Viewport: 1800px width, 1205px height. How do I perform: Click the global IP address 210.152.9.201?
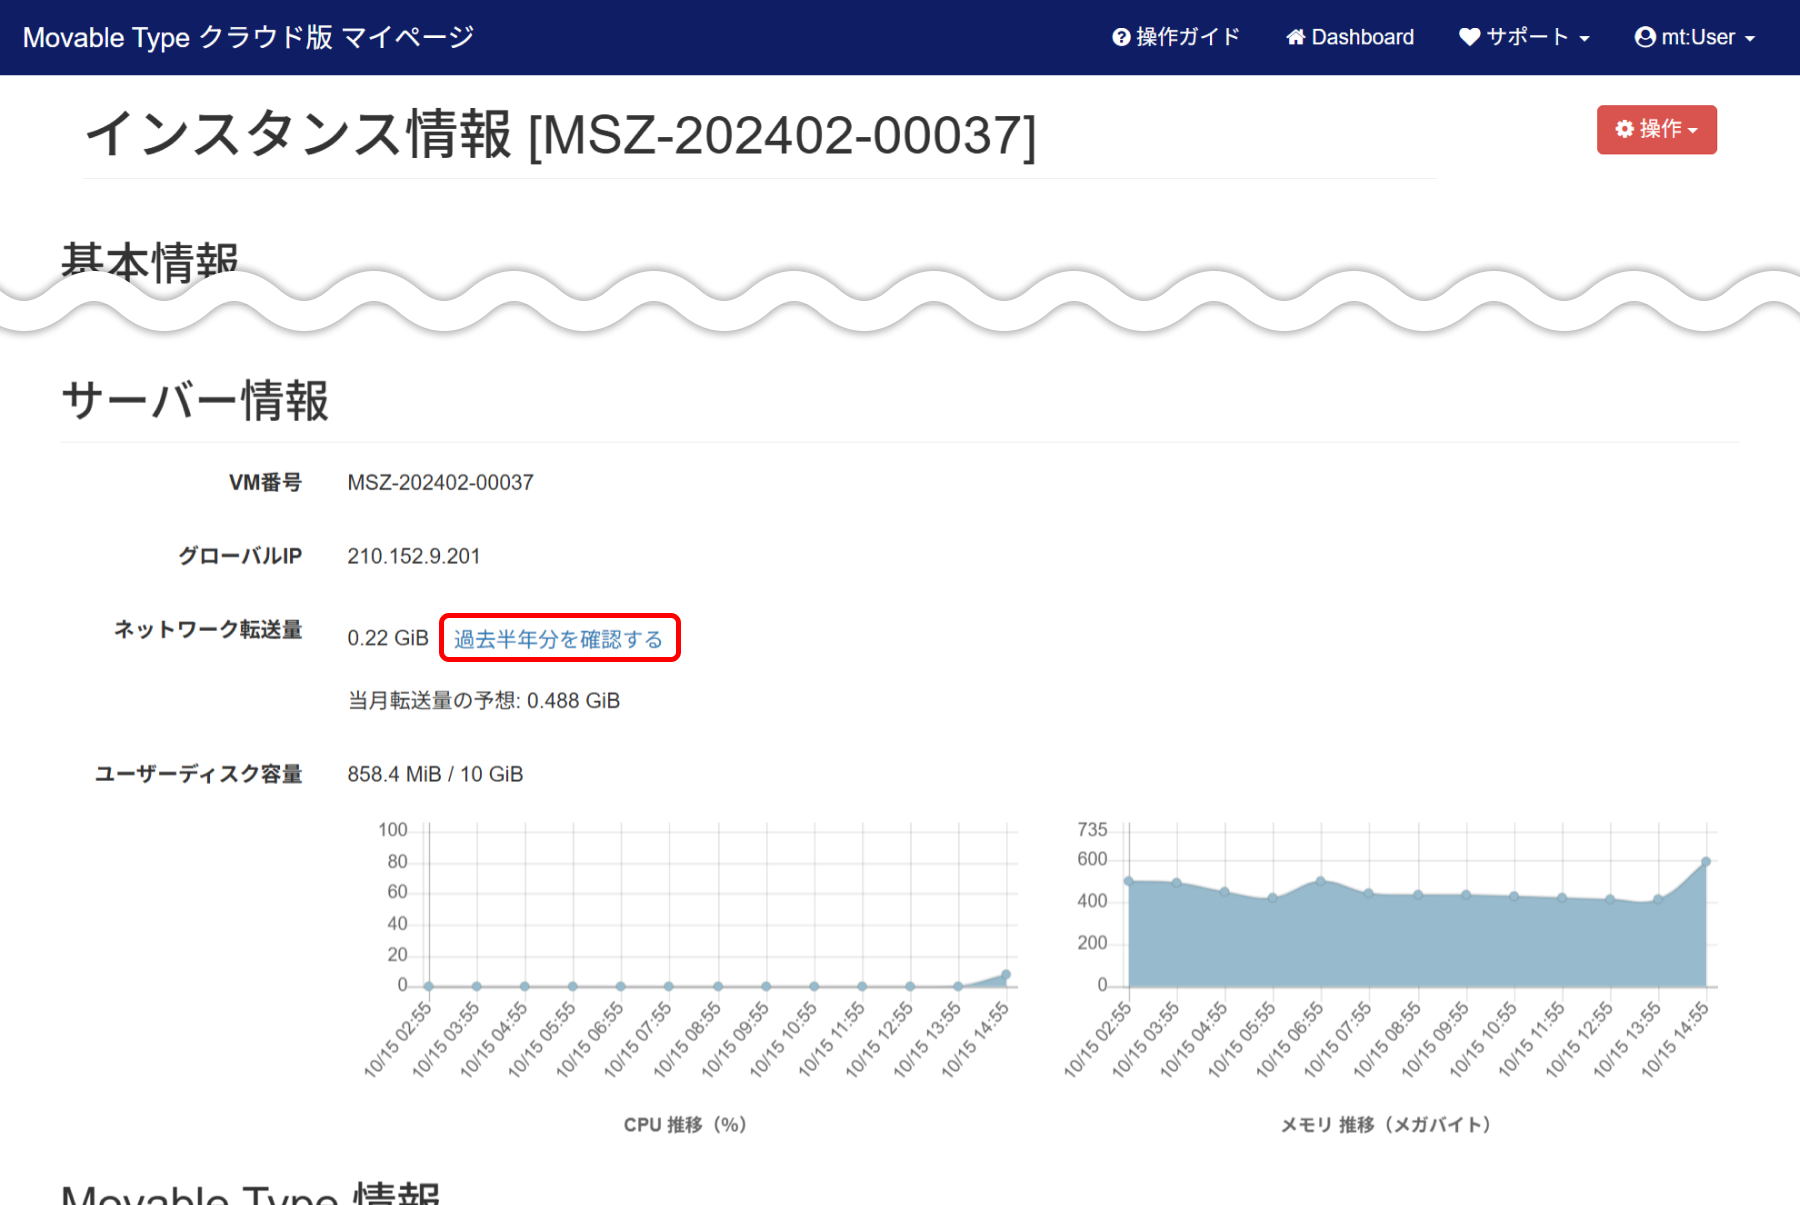coord(413,556)
